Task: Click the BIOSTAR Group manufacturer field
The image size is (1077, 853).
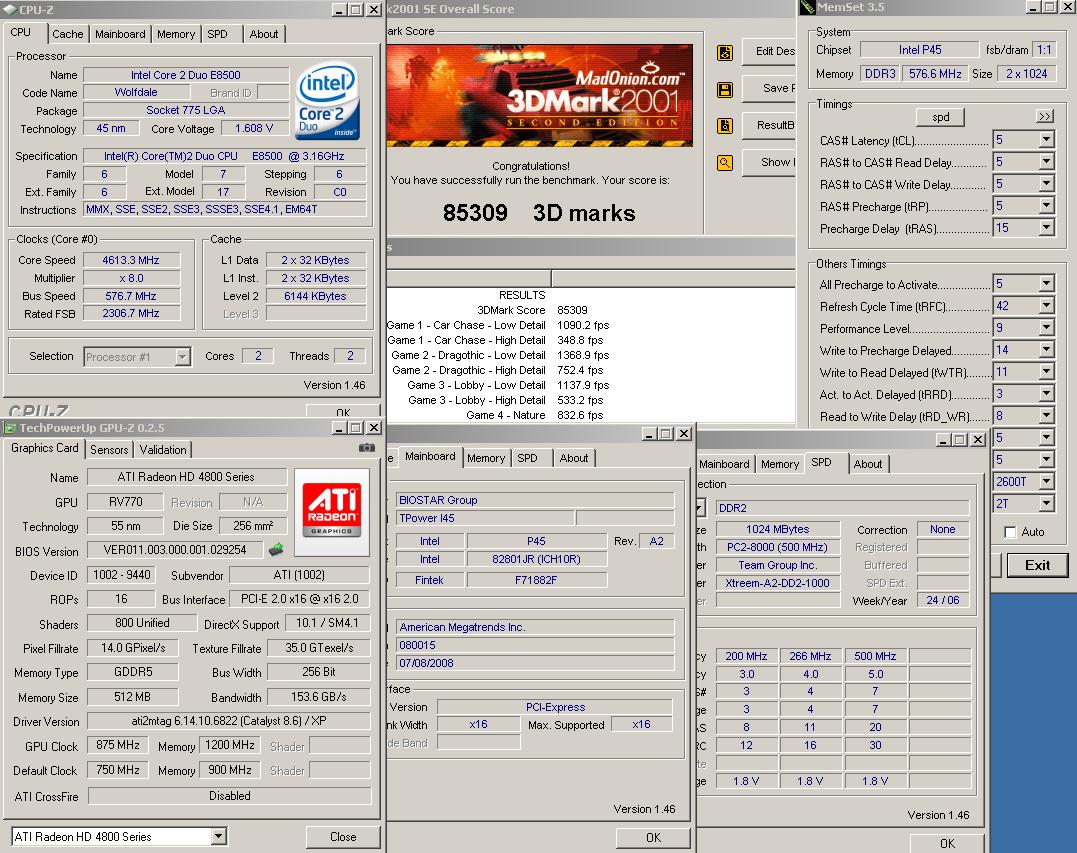Action: pyautogui.click(x=534, y=500)
